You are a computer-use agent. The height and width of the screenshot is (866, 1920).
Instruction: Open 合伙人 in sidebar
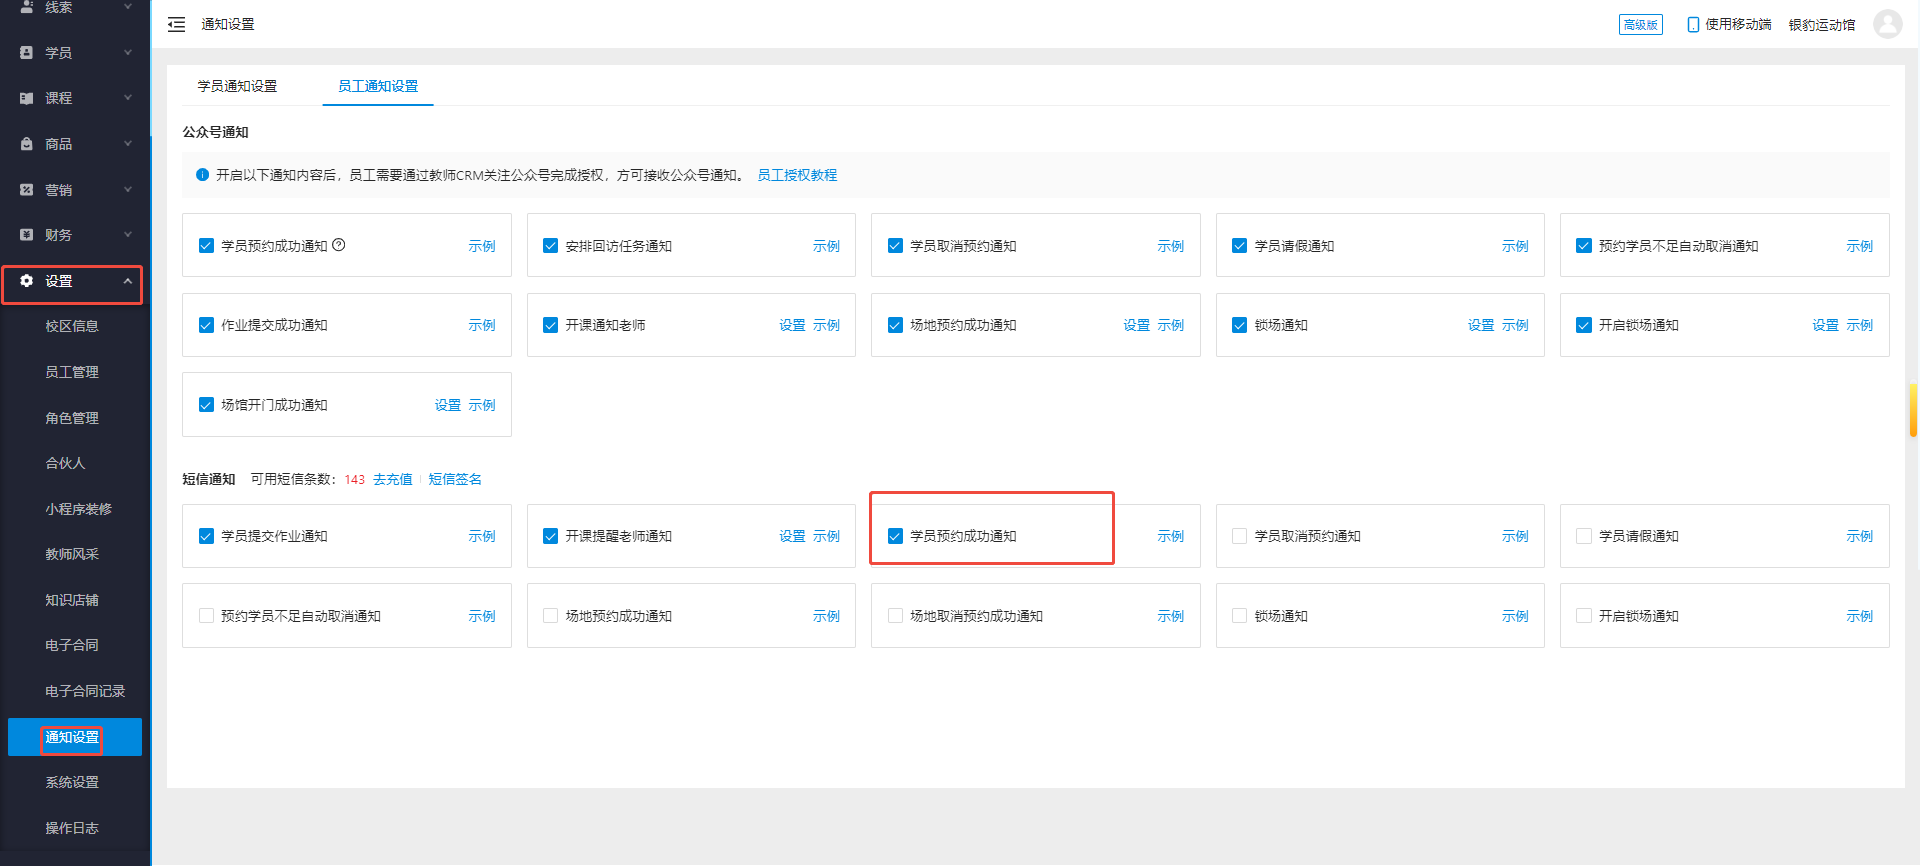coord(65,463)
